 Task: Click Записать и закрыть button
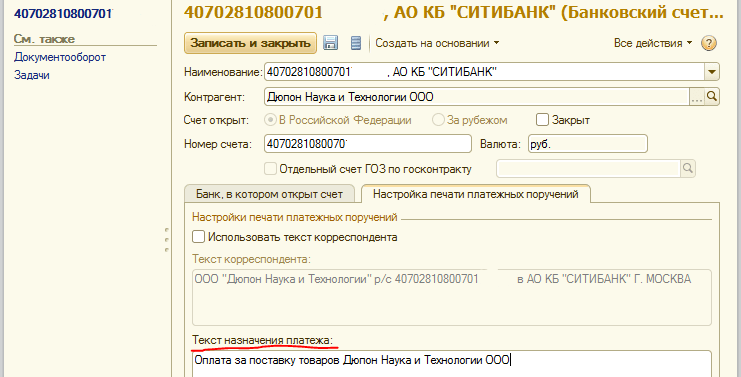tap(250, 43)
